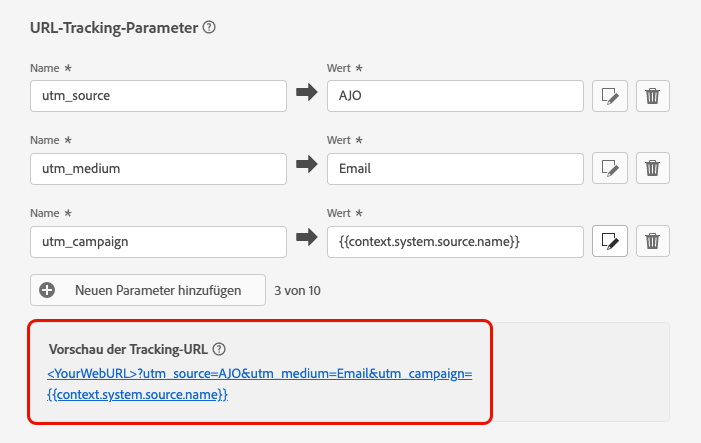This screenshot has width=701, height=443.
Task: Click the arrow icon next to utm_source
Action: pos(306,95)
